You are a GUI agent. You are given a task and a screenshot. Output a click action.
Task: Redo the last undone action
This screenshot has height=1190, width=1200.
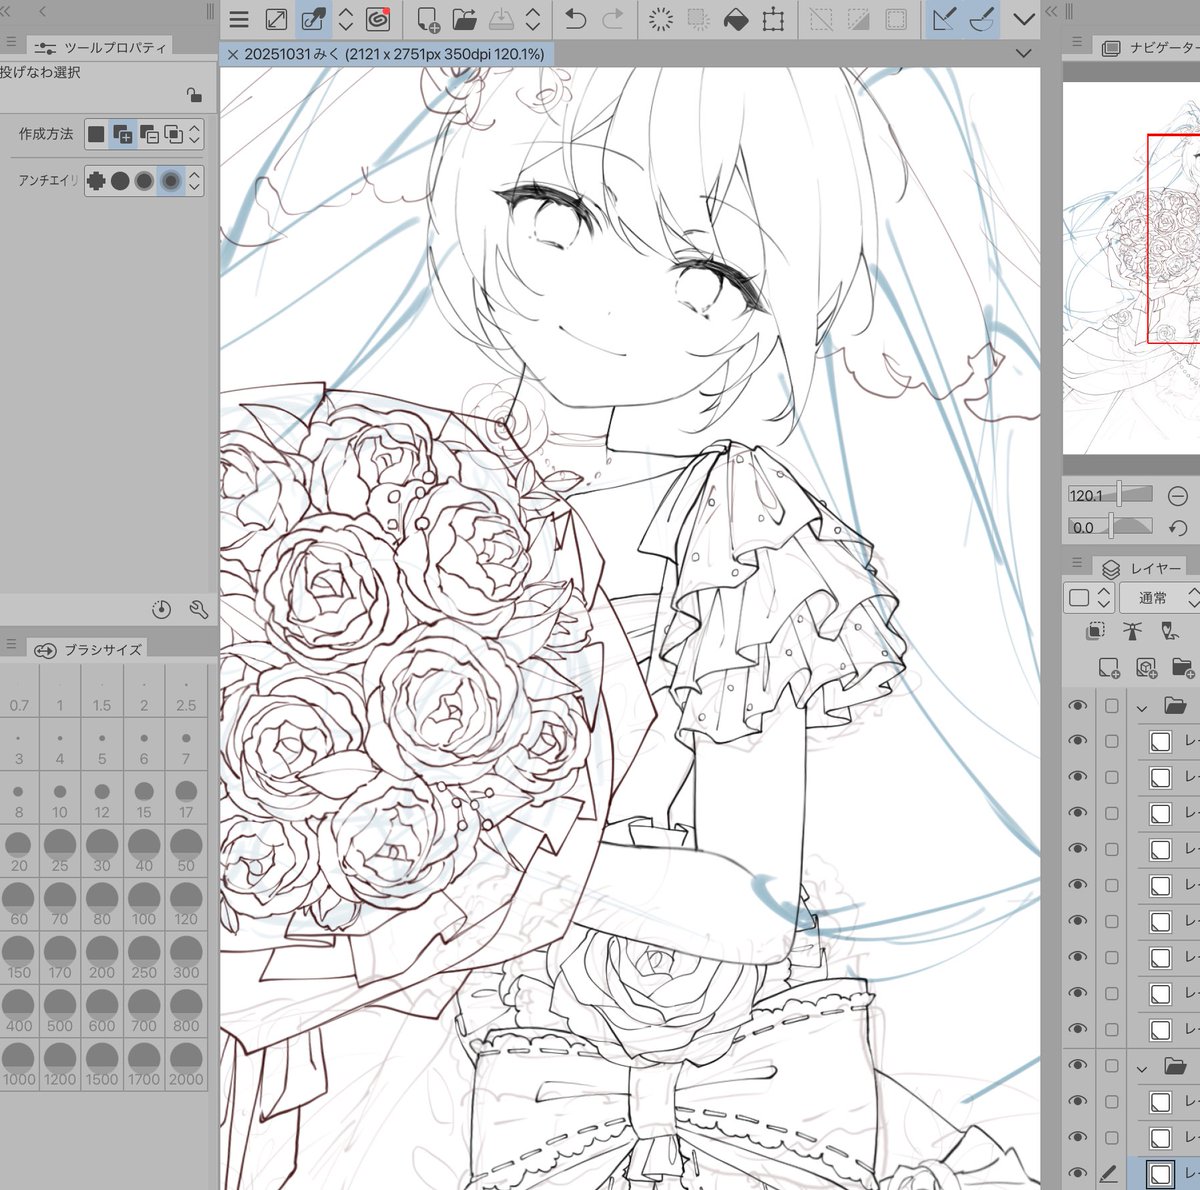tap(613, 19)
